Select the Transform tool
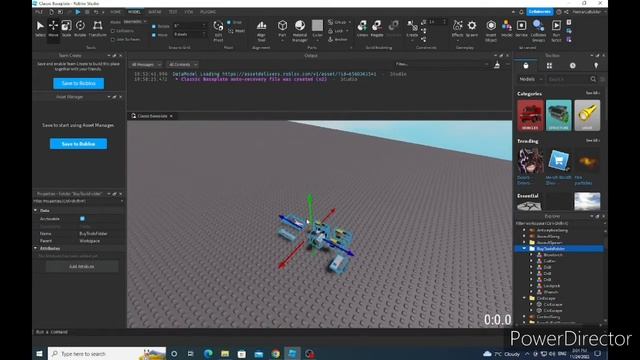 98,29
